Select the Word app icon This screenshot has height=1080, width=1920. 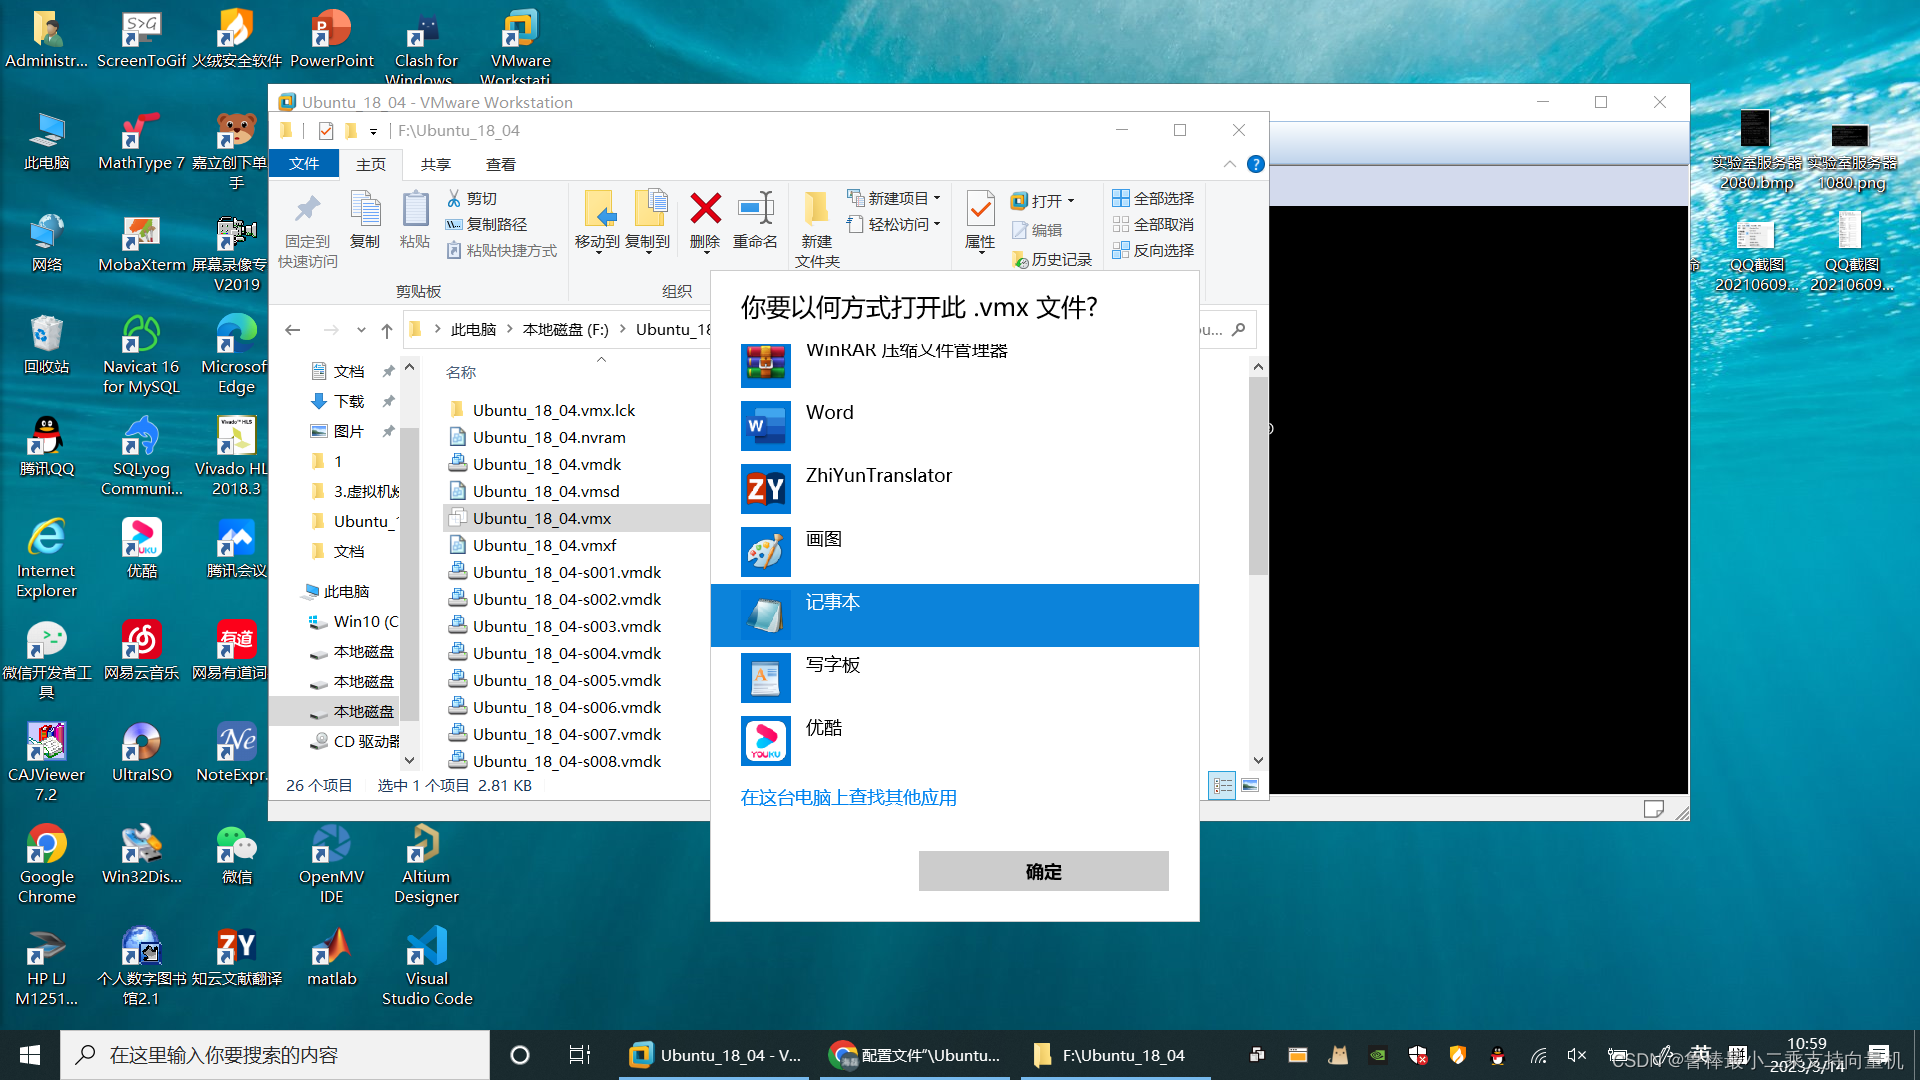(766, 426)
